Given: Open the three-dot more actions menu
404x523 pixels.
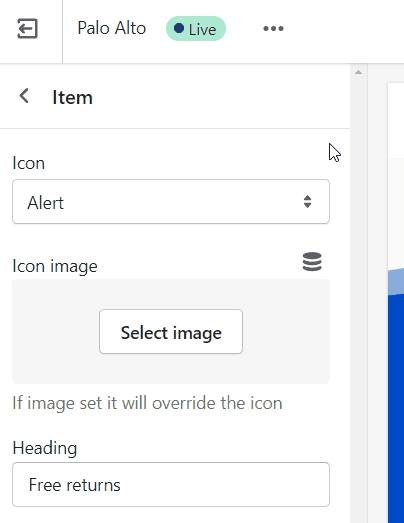Looking at the screenshot, I should (273, 29).
